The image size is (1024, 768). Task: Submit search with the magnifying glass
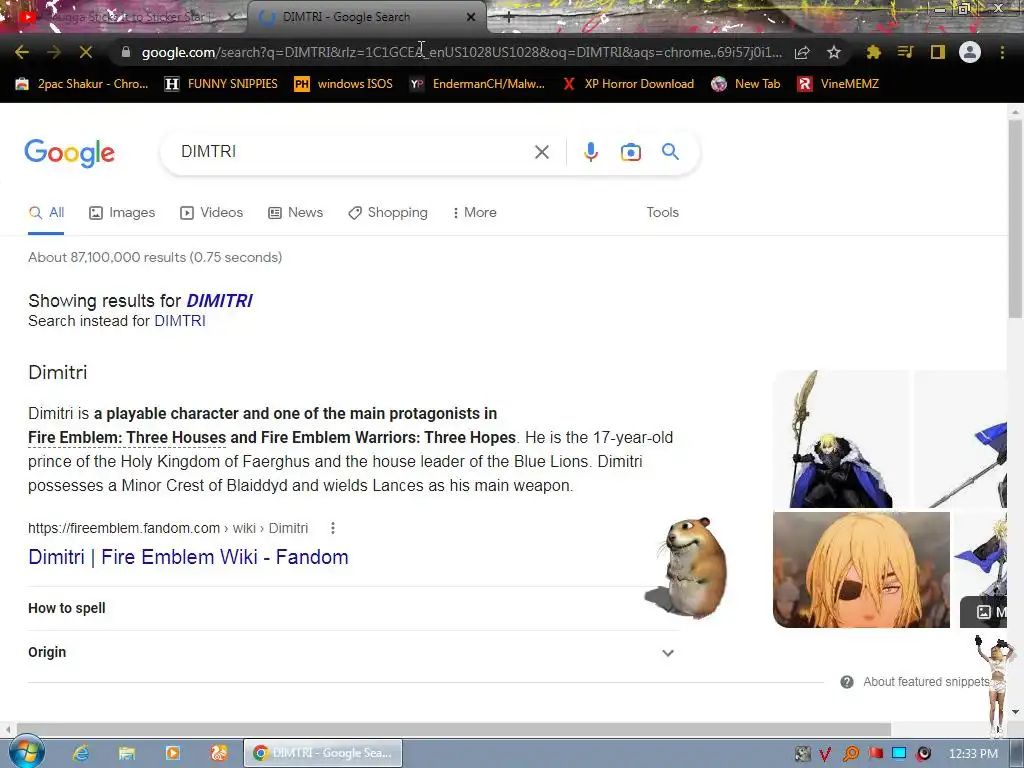[x=670, y=152]
